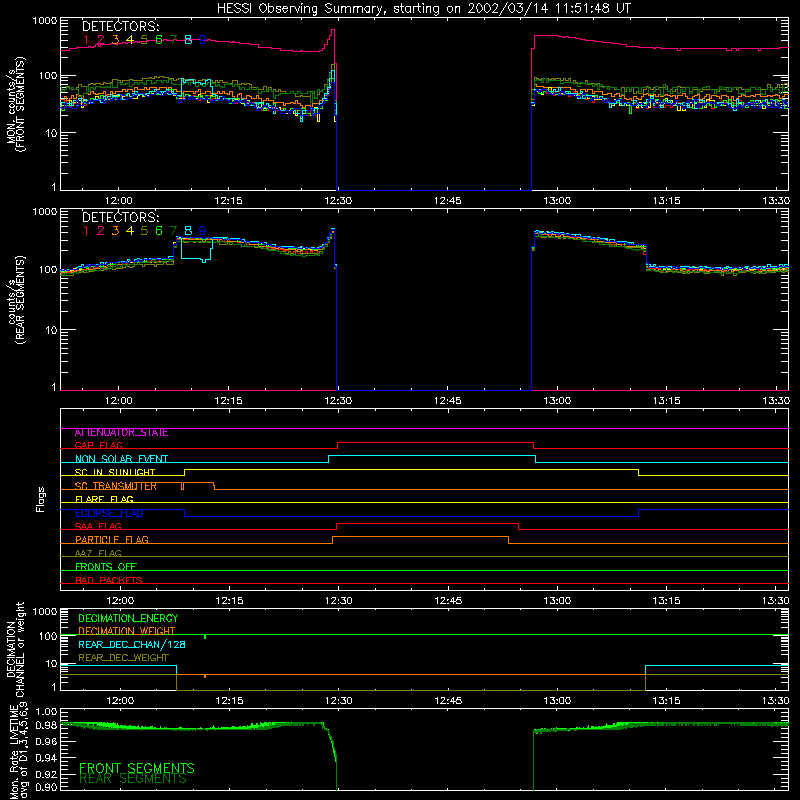Select detector 5 number in rear segments legend
The height and width of the screenshot is (800, 800).
[144, 231]
